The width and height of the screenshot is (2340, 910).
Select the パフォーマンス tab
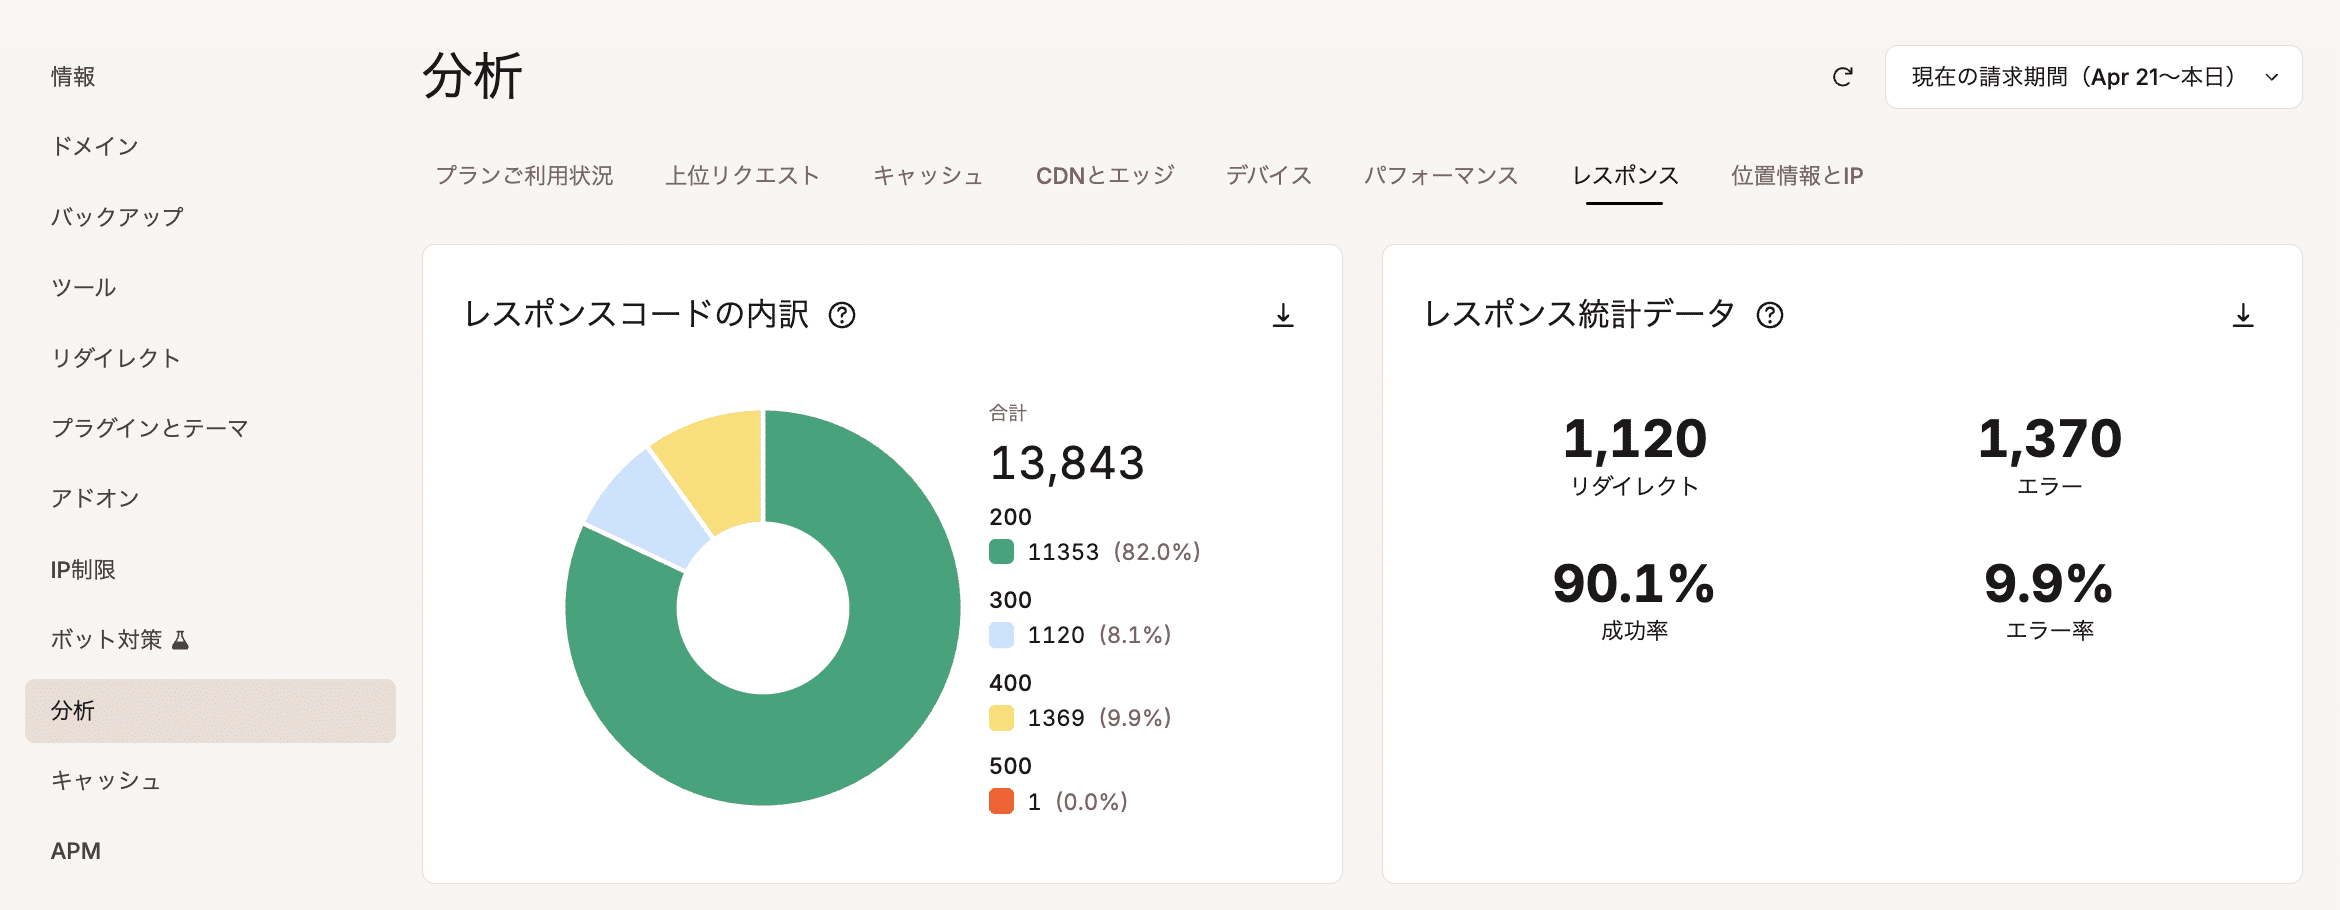click(x=1441, y=176)
